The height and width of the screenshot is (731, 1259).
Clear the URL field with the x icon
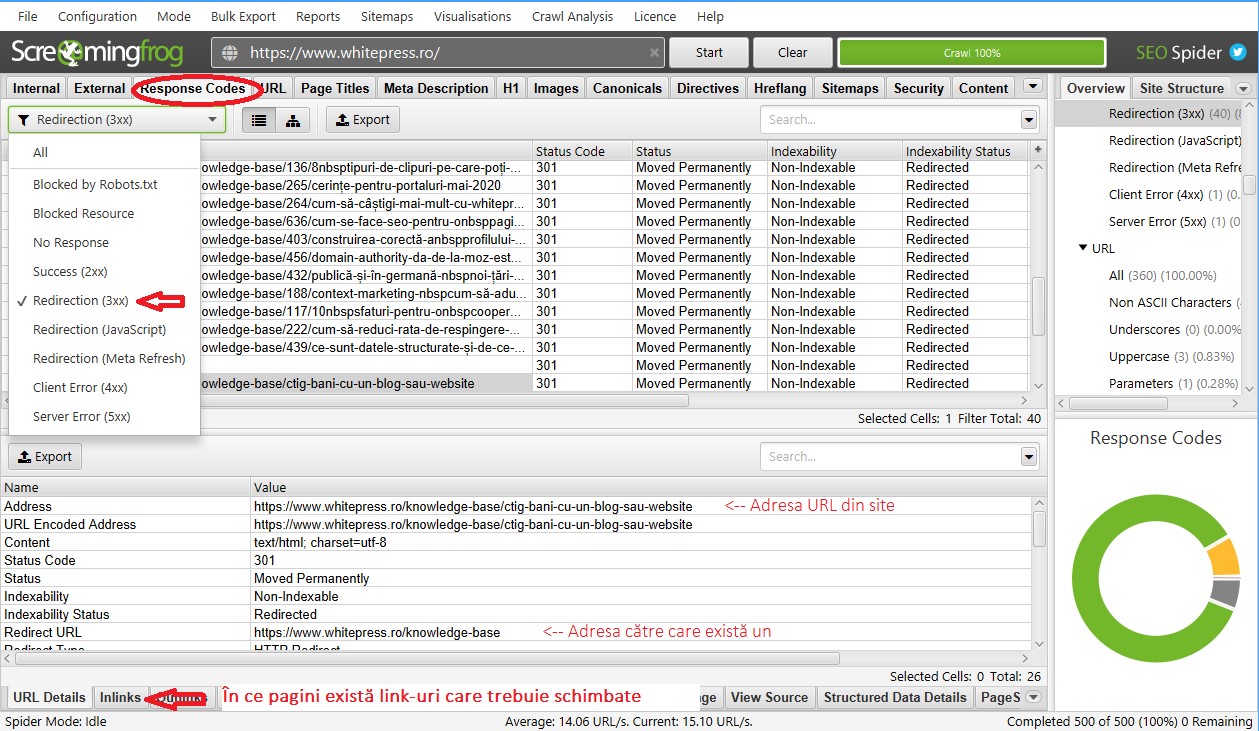pyautogui.click(x=654, y=53)
